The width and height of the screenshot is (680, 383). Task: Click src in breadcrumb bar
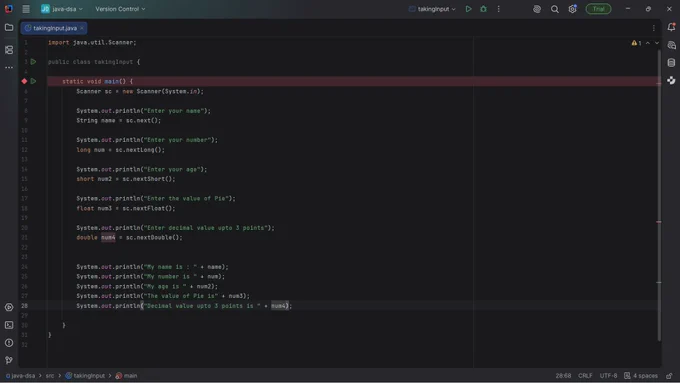(x=50, y=376)
